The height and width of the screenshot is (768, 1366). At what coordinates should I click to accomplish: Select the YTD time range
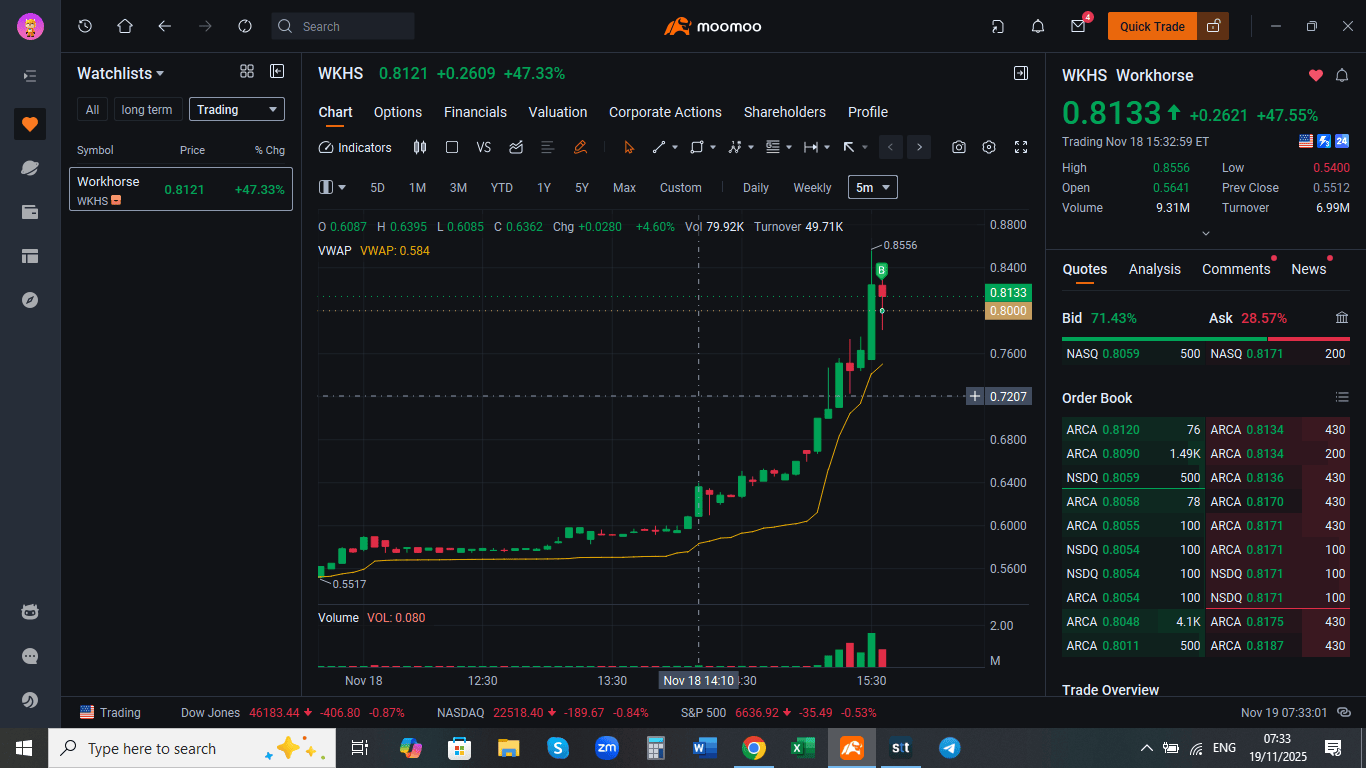(x=501, y=188)
